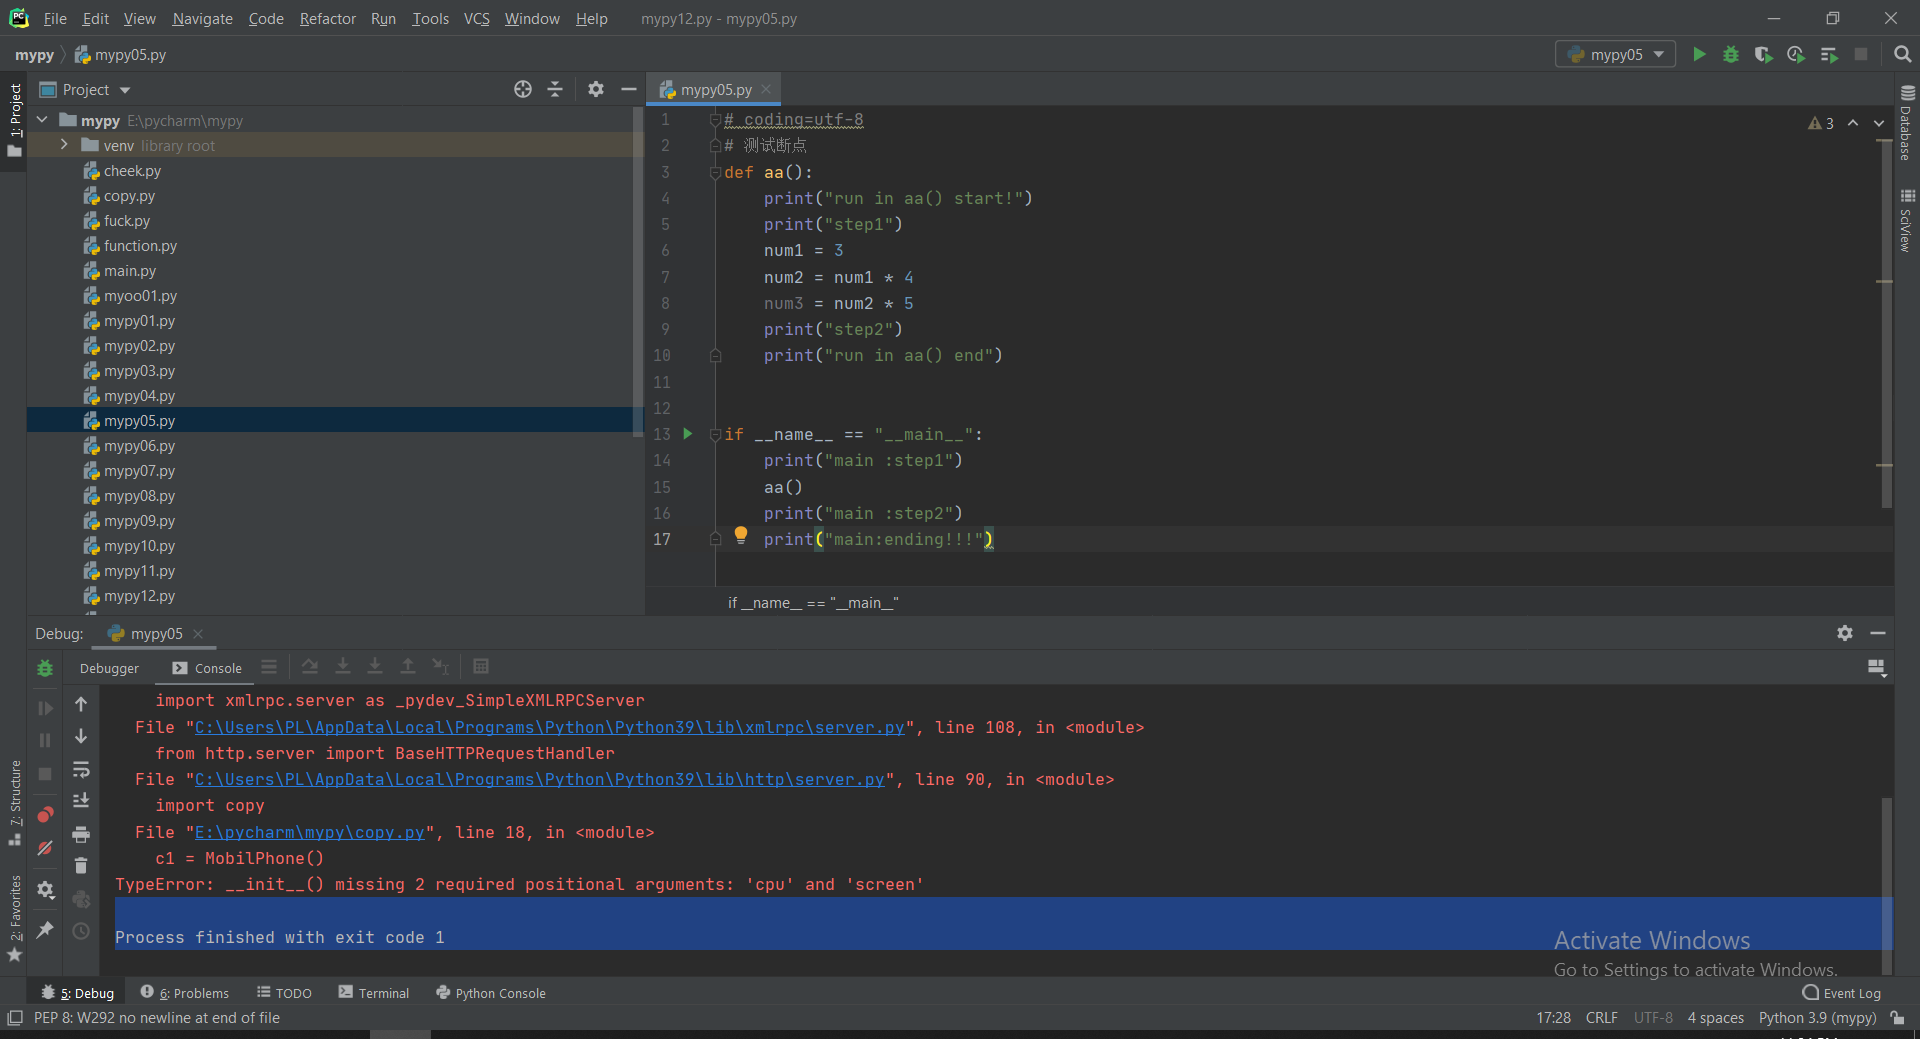Toggle the SciView side panel
The height and width of the screenshot is (1039, 1920).
[x=1907, y=220]
